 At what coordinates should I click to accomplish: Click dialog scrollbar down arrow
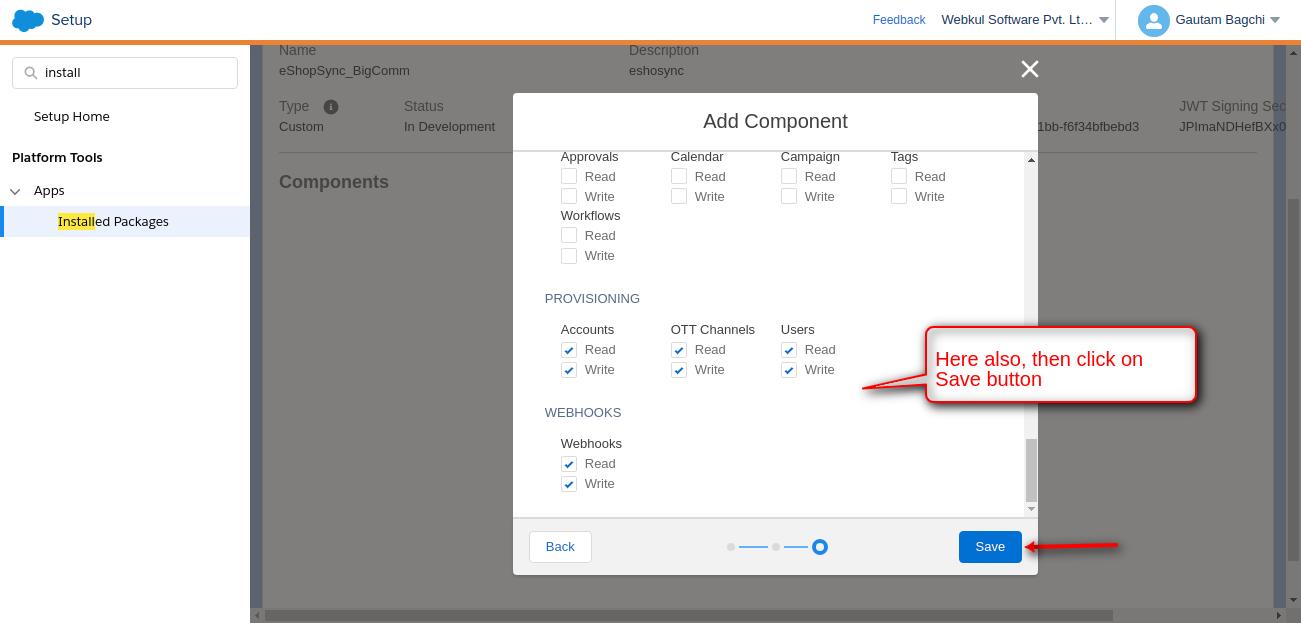[1031, 509]
